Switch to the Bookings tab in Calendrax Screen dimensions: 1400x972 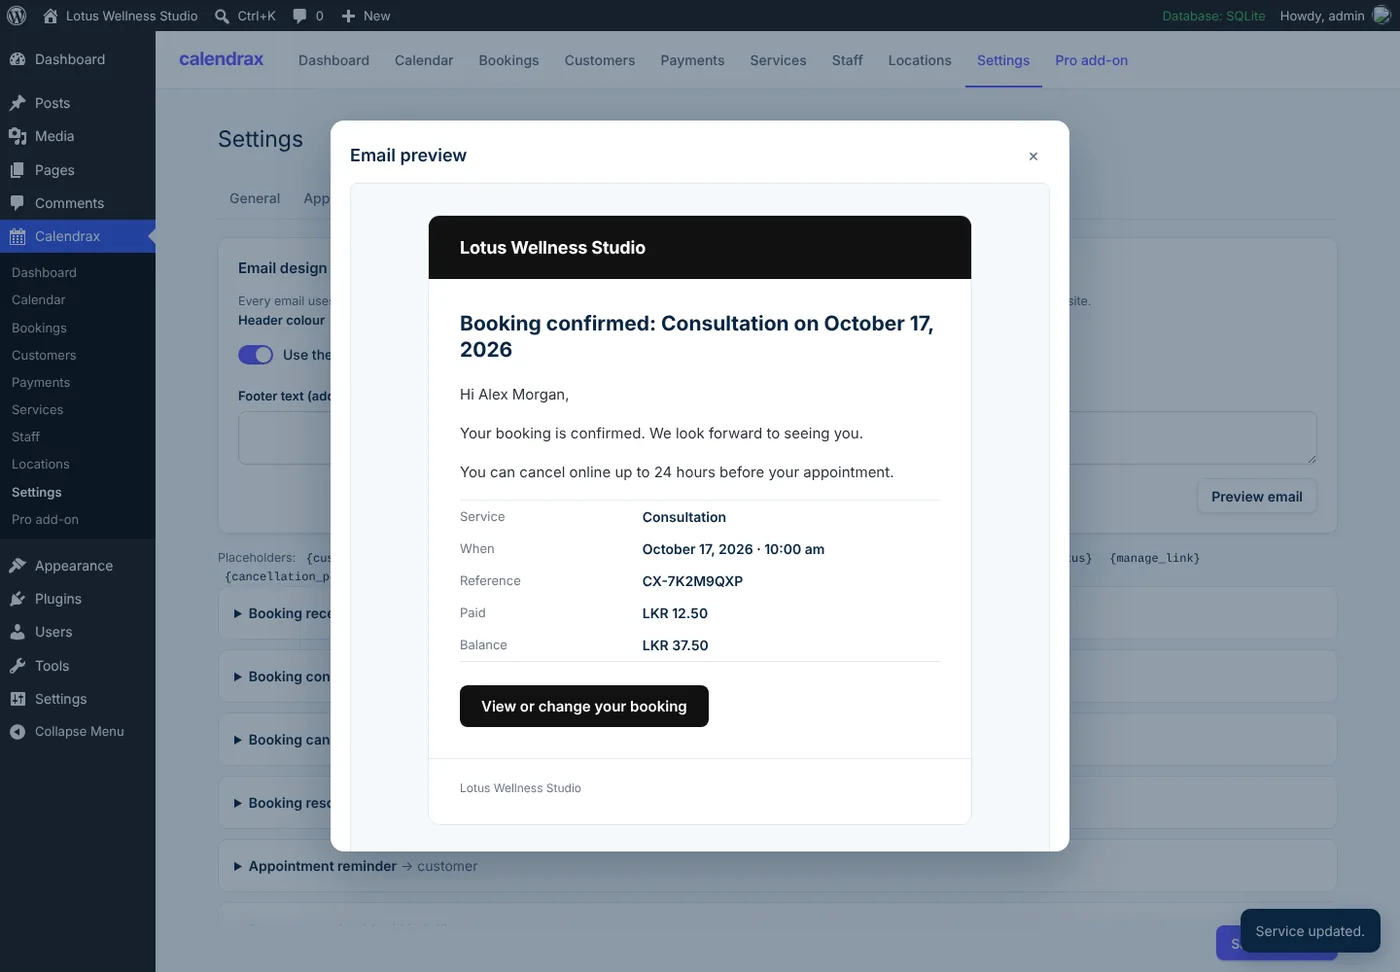click(x=509, y=60)
